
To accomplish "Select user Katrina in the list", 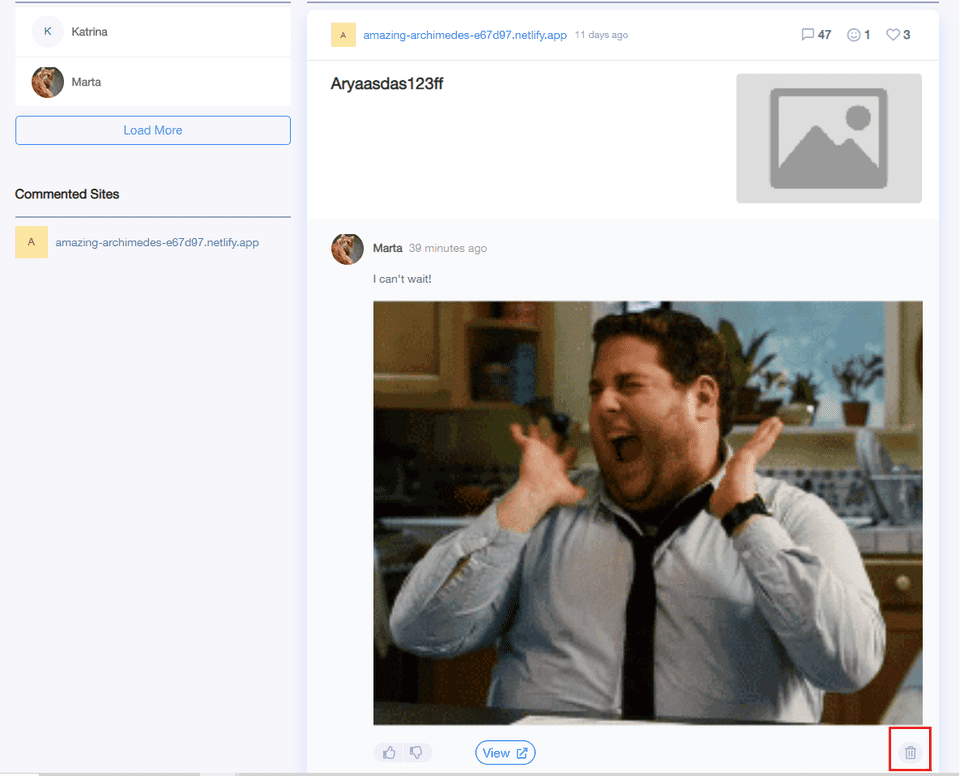I will tap(153, 31).
